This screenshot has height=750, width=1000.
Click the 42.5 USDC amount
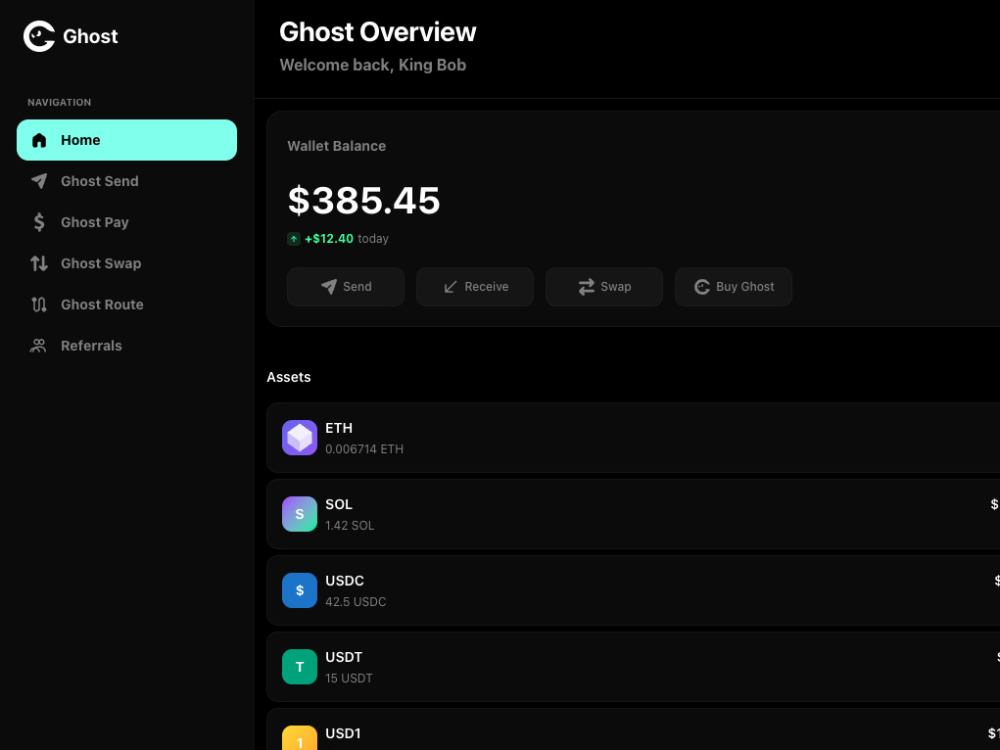coord(355,602)
